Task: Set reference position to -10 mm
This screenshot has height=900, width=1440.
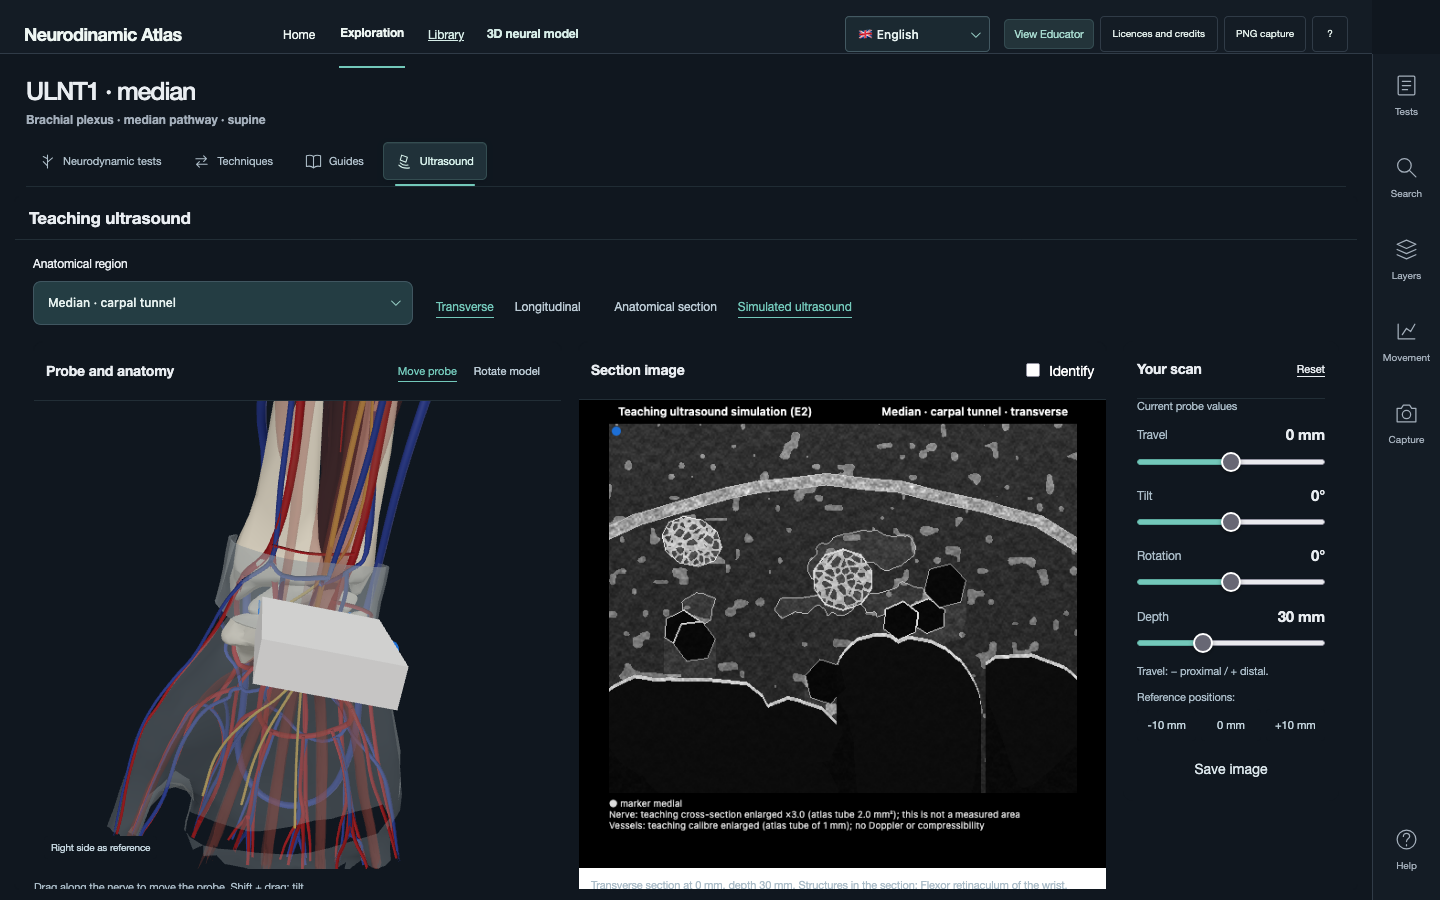Action: 1166,725
